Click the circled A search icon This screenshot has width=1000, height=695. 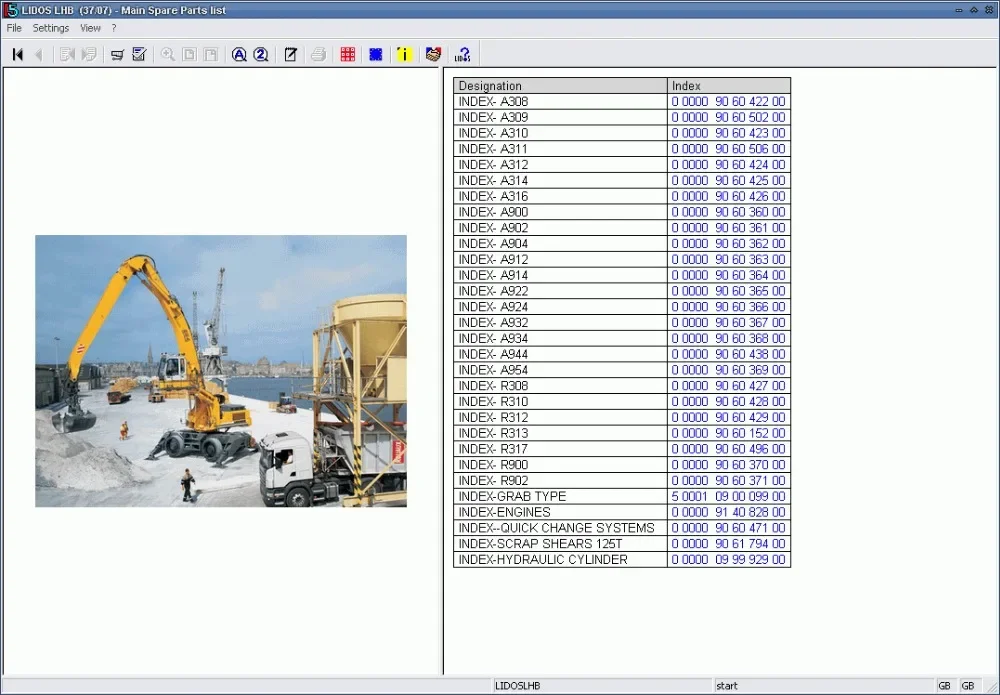[x=239, y=54]
